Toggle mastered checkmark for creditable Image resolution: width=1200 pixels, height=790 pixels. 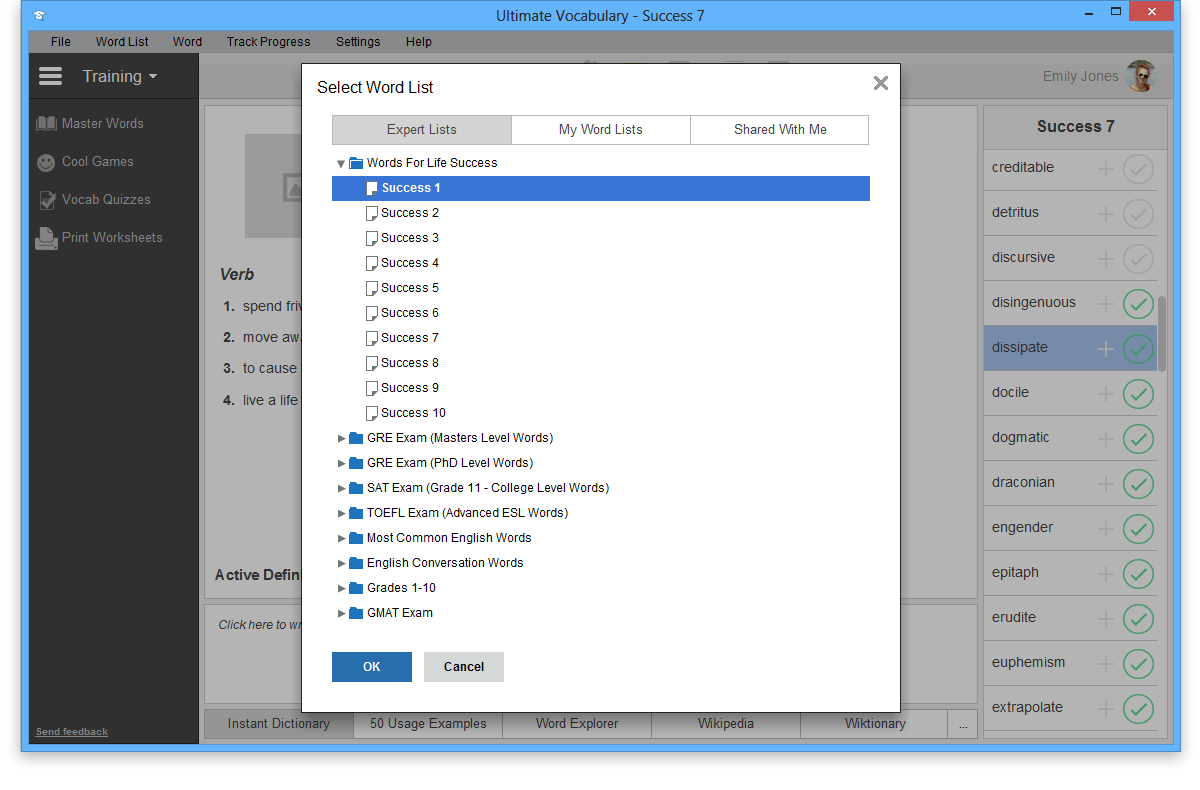coord(1138,169)
